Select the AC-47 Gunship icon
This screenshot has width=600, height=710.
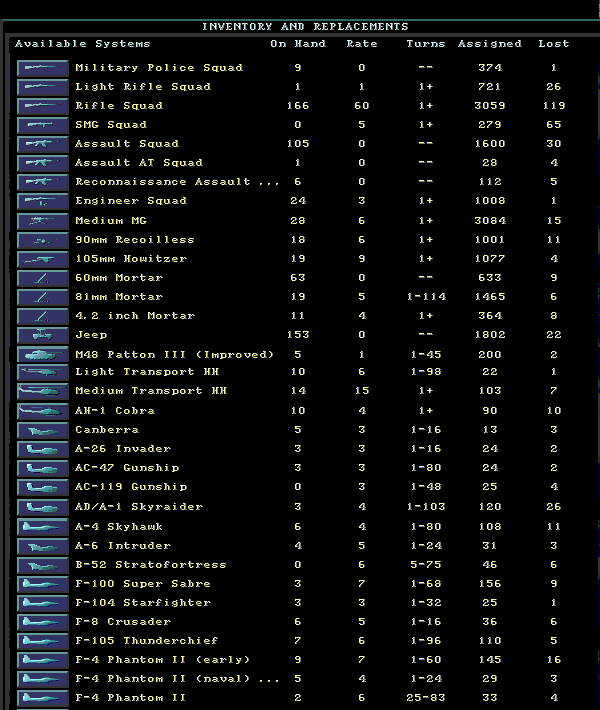(x=43, y=468)
